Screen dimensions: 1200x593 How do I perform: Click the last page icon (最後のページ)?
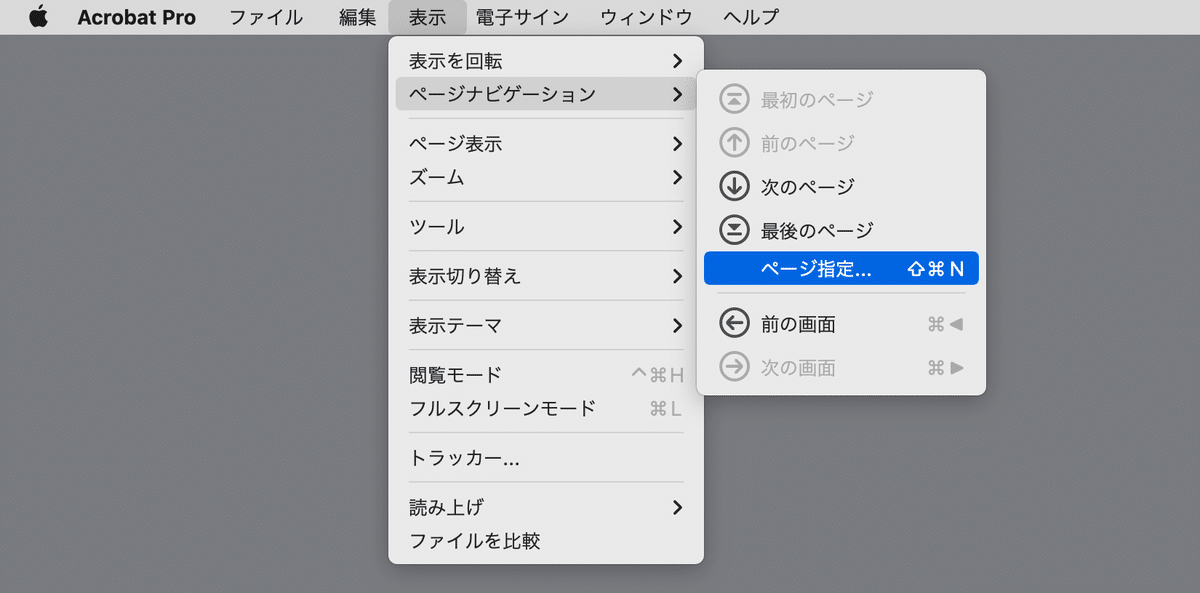tap(734, 230)
